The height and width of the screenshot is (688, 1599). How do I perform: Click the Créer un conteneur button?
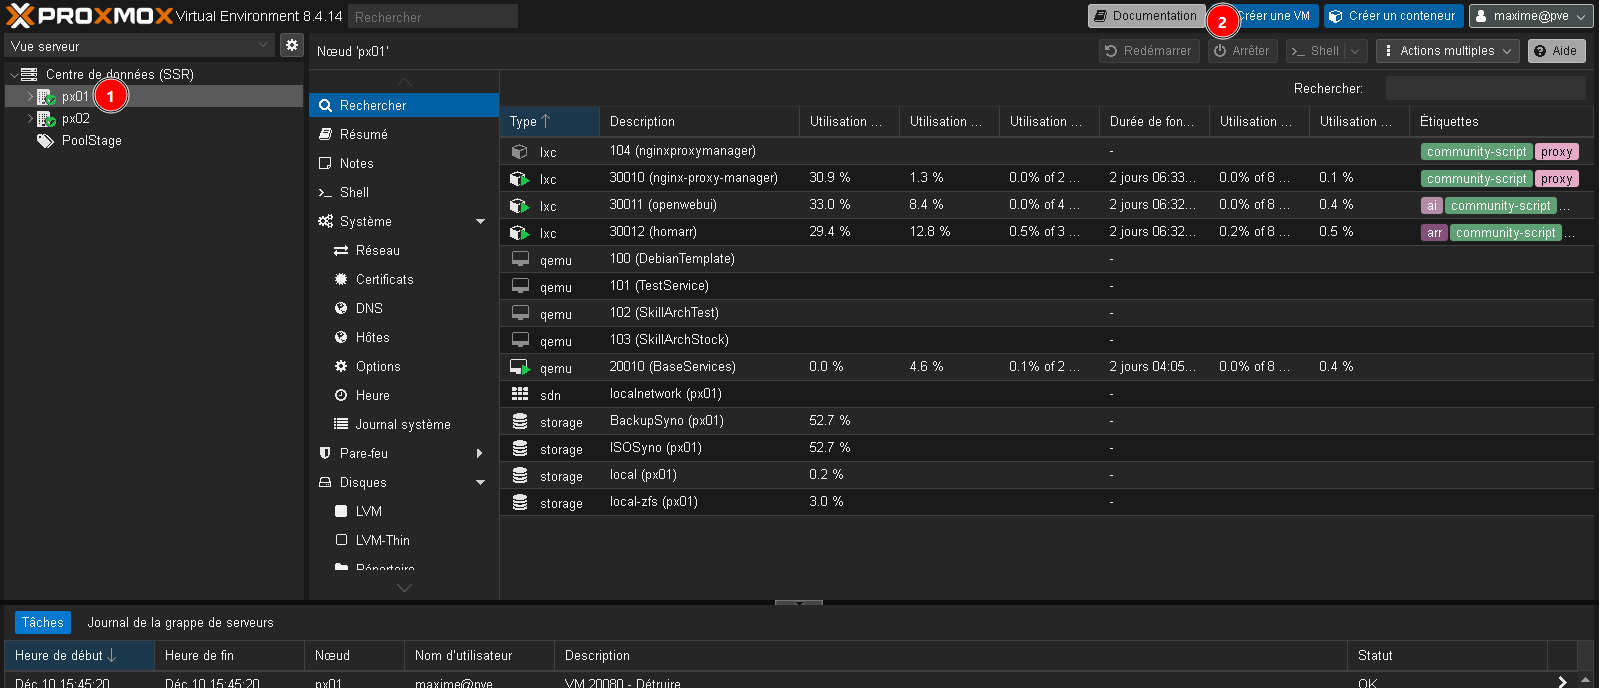click(x=1393, y=16)
